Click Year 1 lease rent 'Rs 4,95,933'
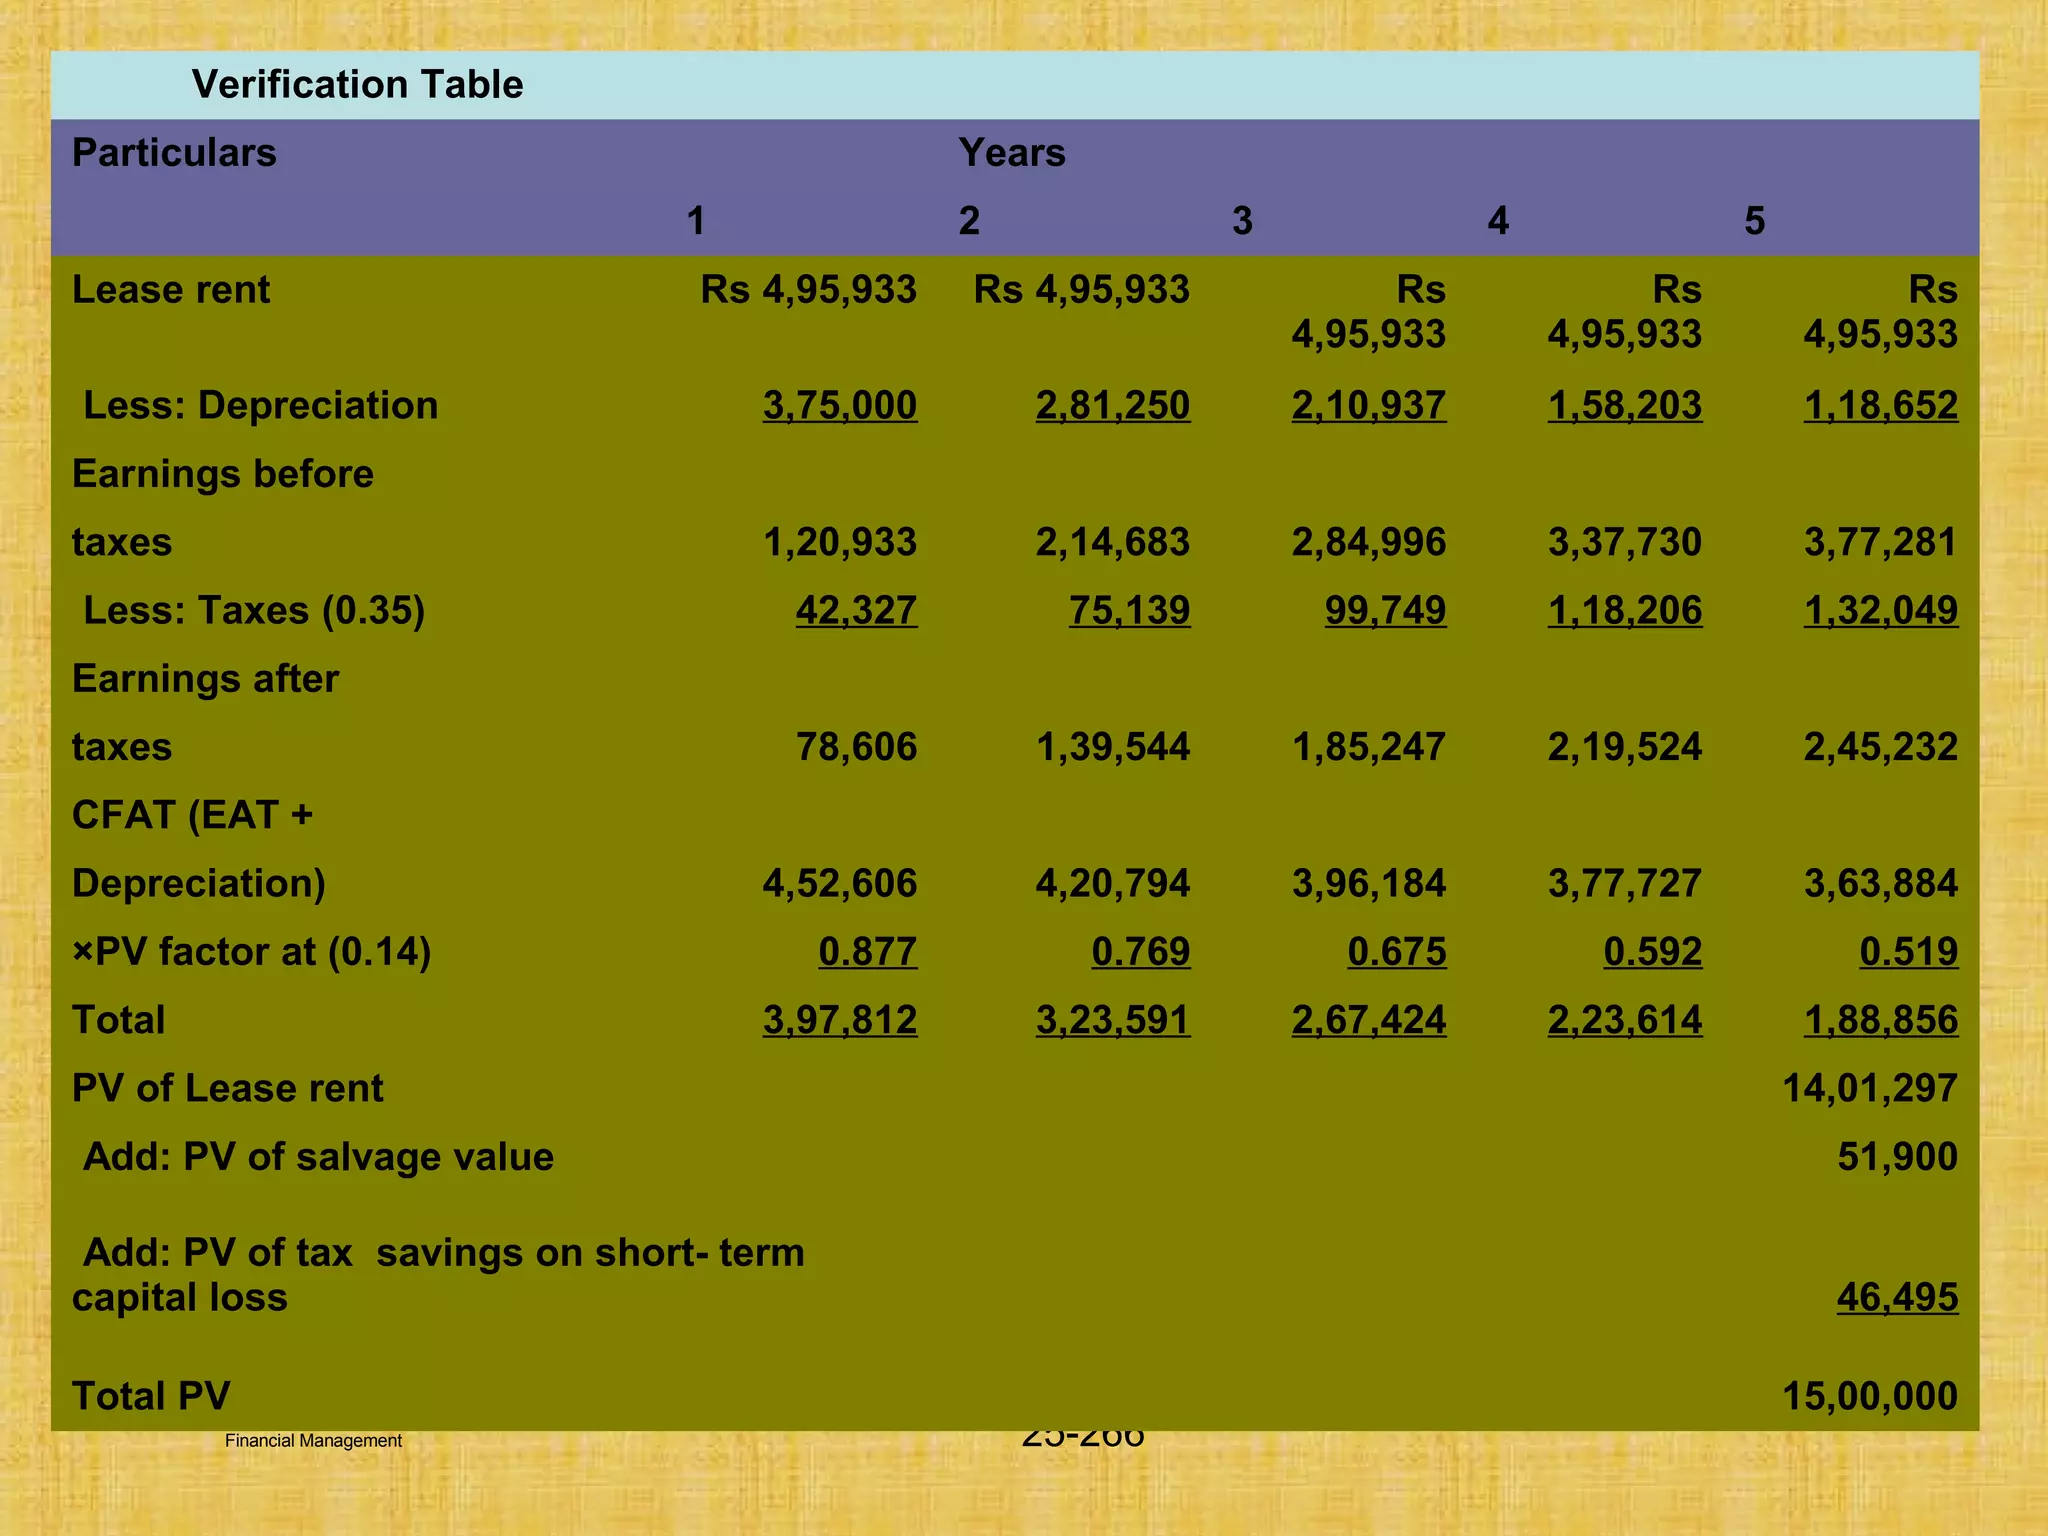 808,289
